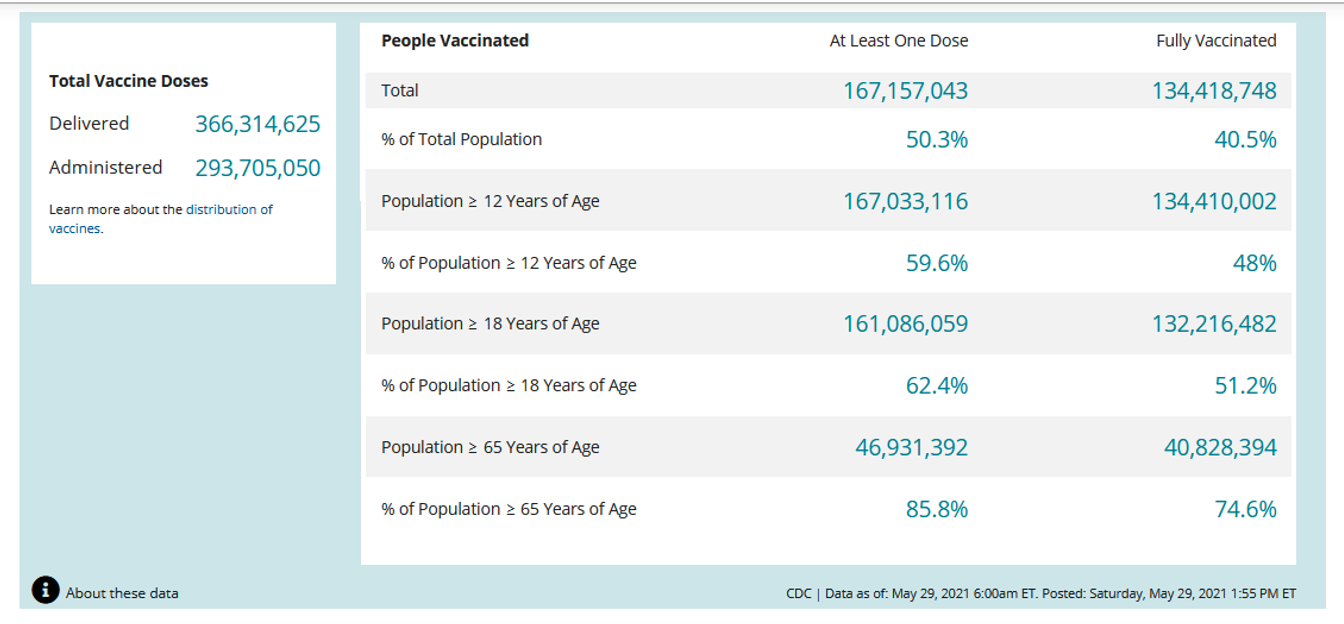Click the About these data text
The image size is (1344, 624).
tap(122, 593)
